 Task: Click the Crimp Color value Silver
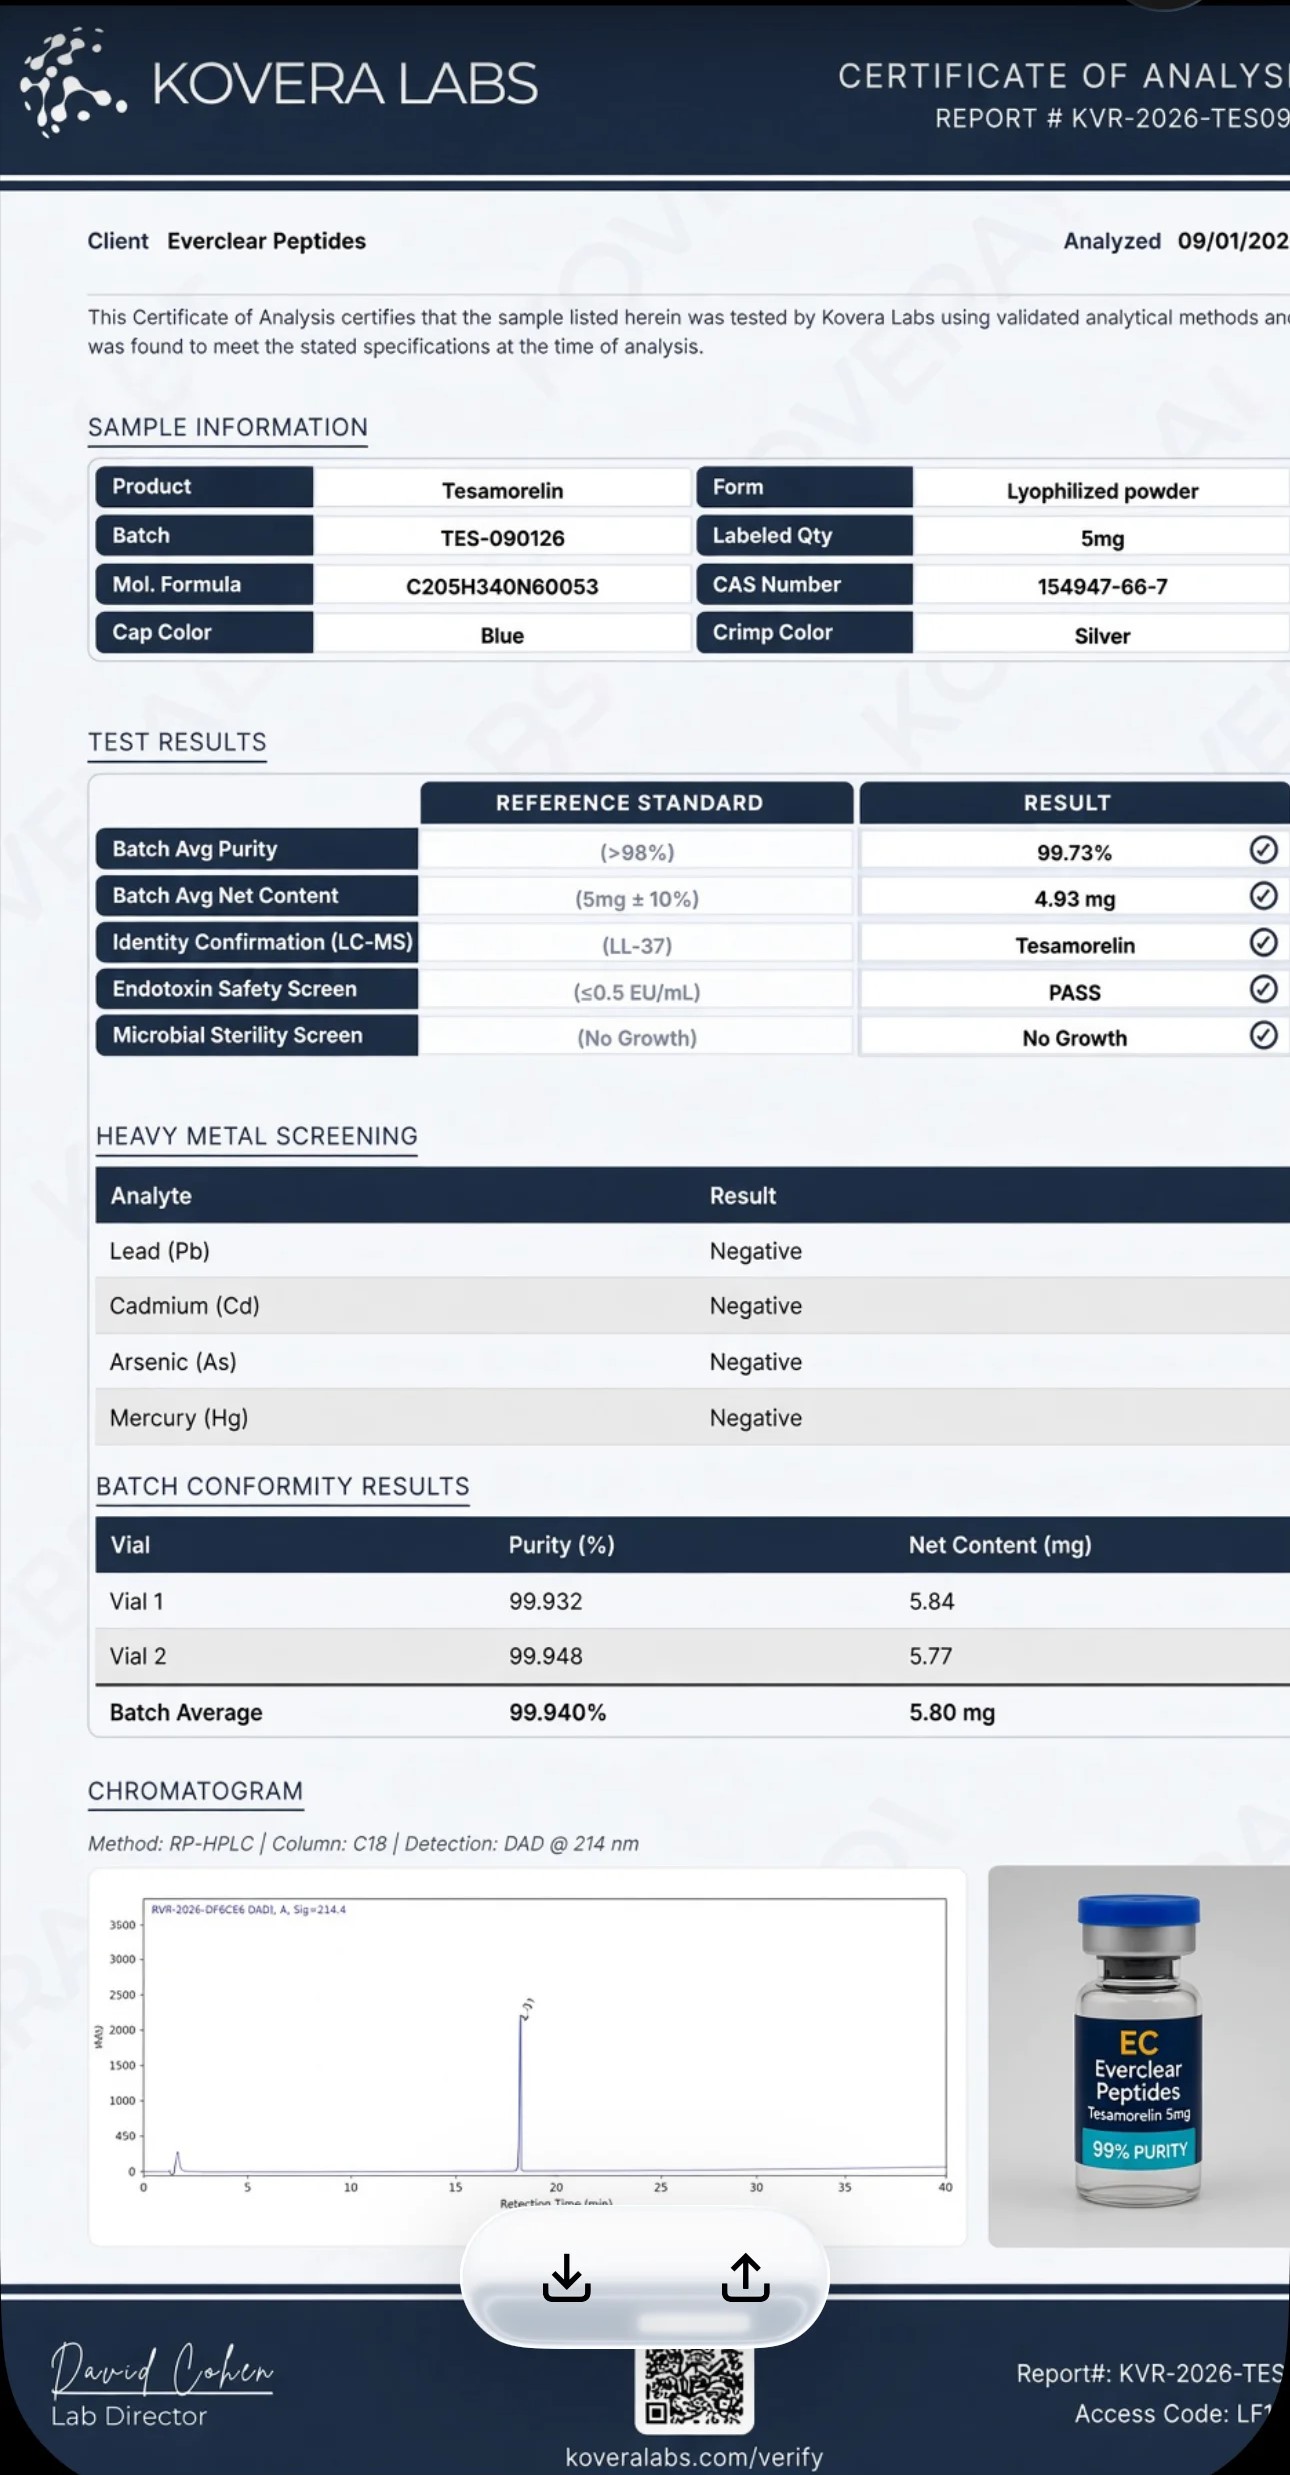(x=1102, y=636)
